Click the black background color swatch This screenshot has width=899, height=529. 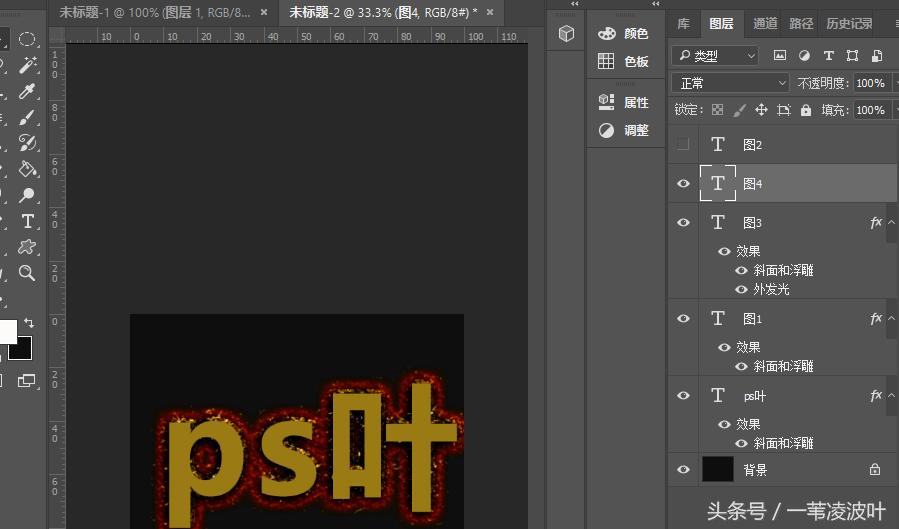[24, 351]
